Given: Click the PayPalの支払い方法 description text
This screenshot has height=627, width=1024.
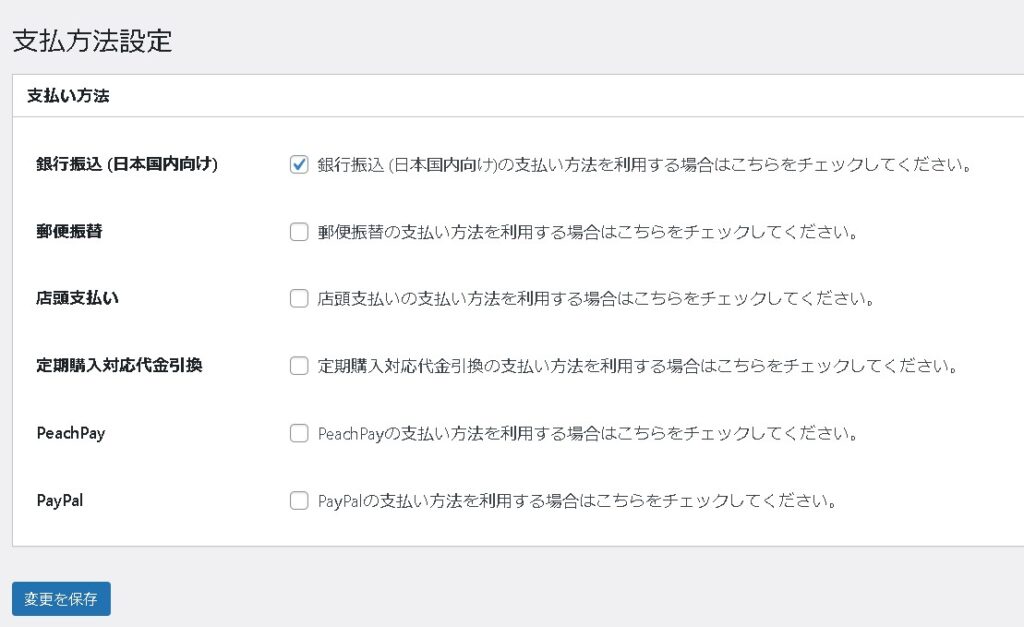Looking at the screenshot, I should [x=576, y=500].
